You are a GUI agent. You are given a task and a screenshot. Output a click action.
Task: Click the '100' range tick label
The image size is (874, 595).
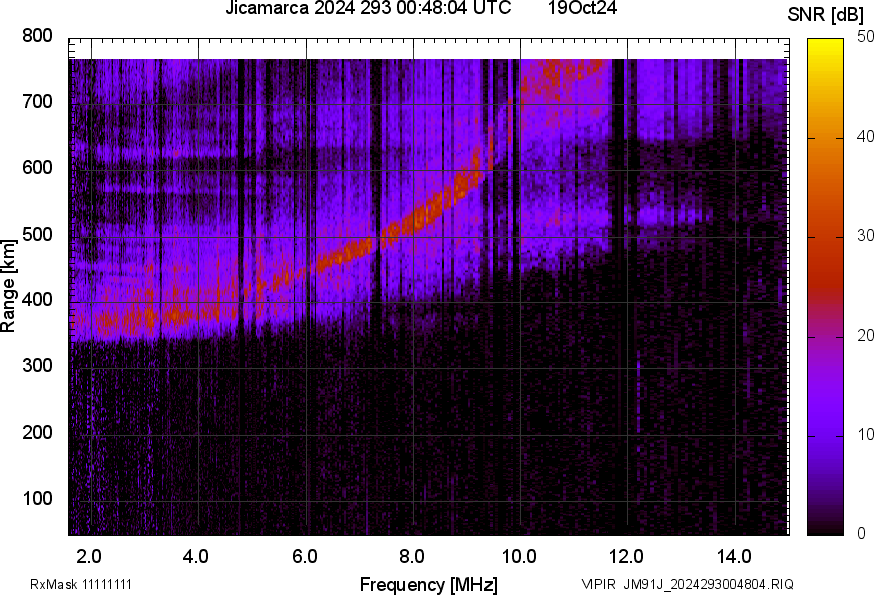pyautogui.click(x=37, y=498)
